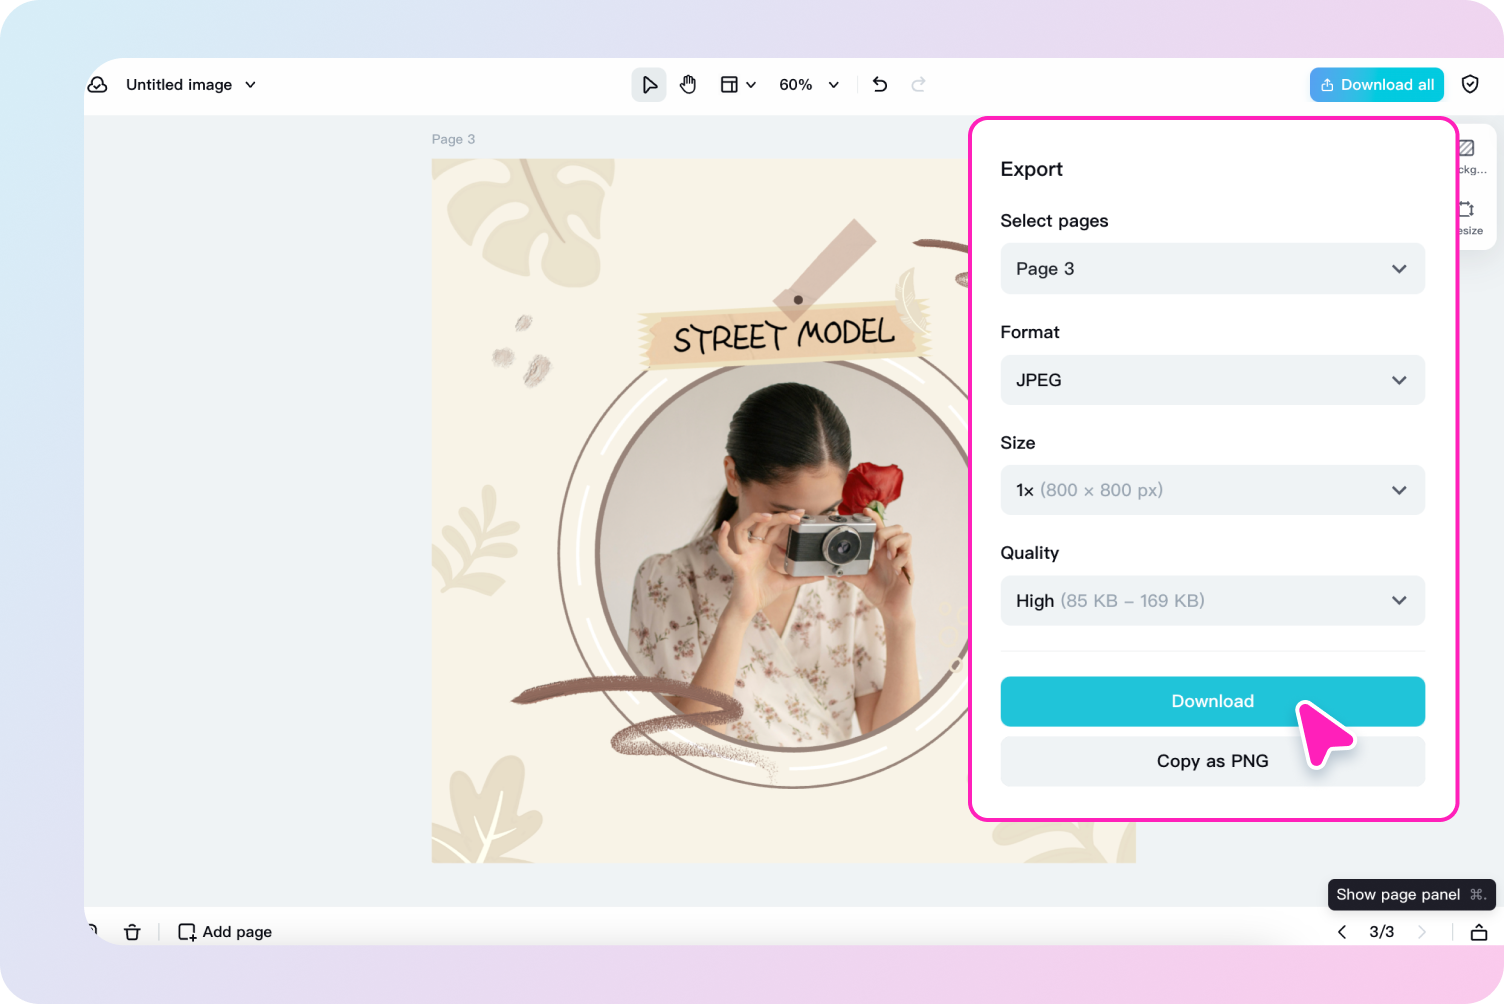Open the Resize panel icon on right edge

pyautogui.click(x=1466, y=211)
